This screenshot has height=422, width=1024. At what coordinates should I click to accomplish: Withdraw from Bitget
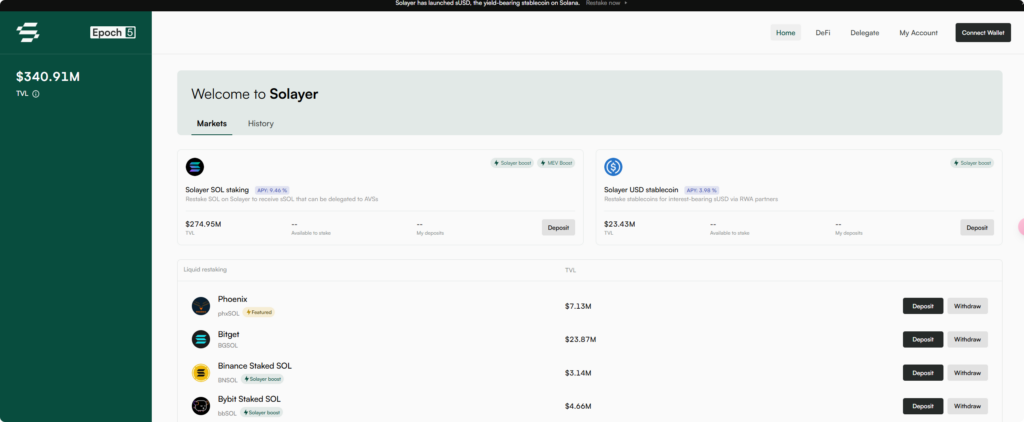pyautogui.click(x=967, y=339)
